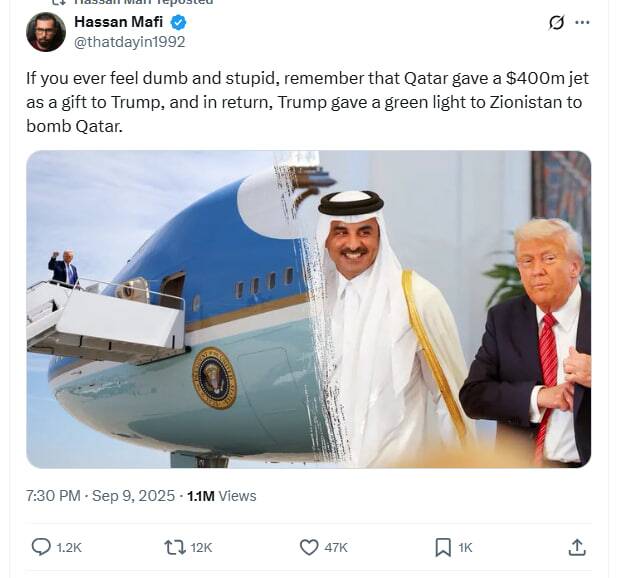Click the 1.2K replies count
Screen dimensions: 617x578
69,548
